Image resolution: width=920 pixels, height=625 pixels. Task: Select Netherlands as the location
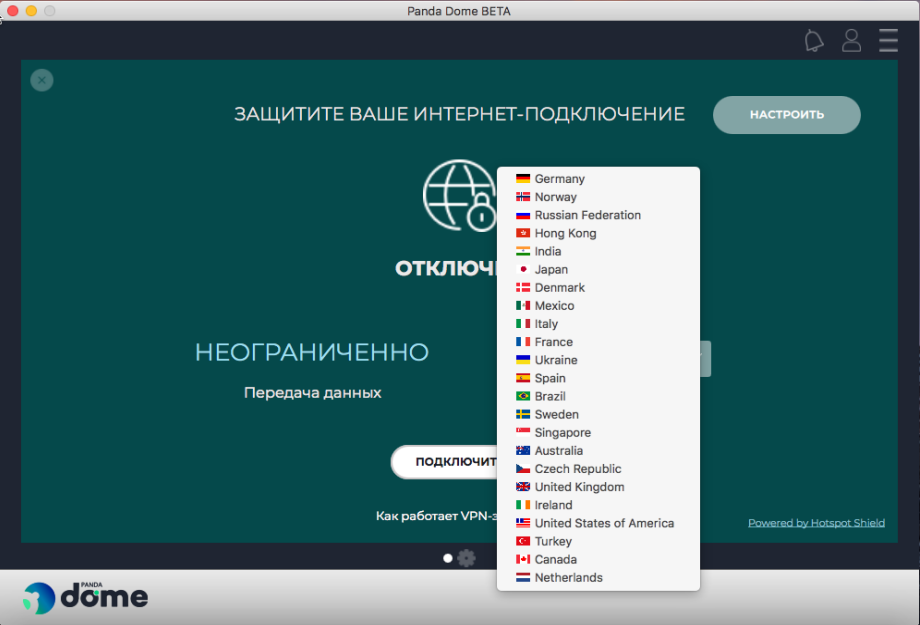(x=598, y=577)
